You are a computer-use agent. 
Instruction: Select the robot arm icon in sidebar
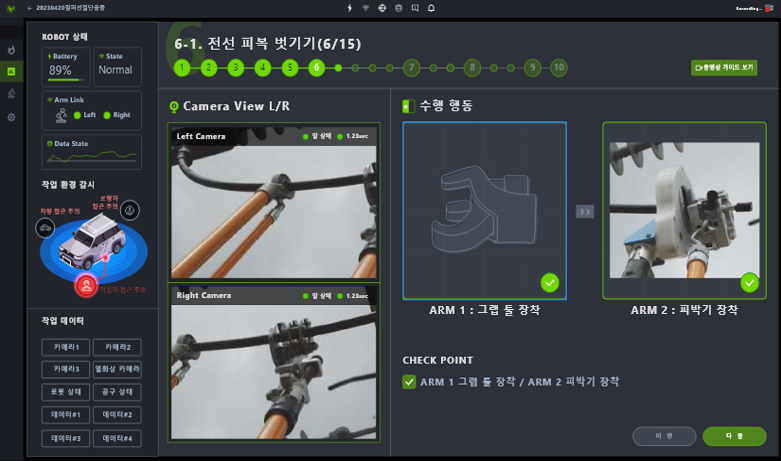(11, 94)
